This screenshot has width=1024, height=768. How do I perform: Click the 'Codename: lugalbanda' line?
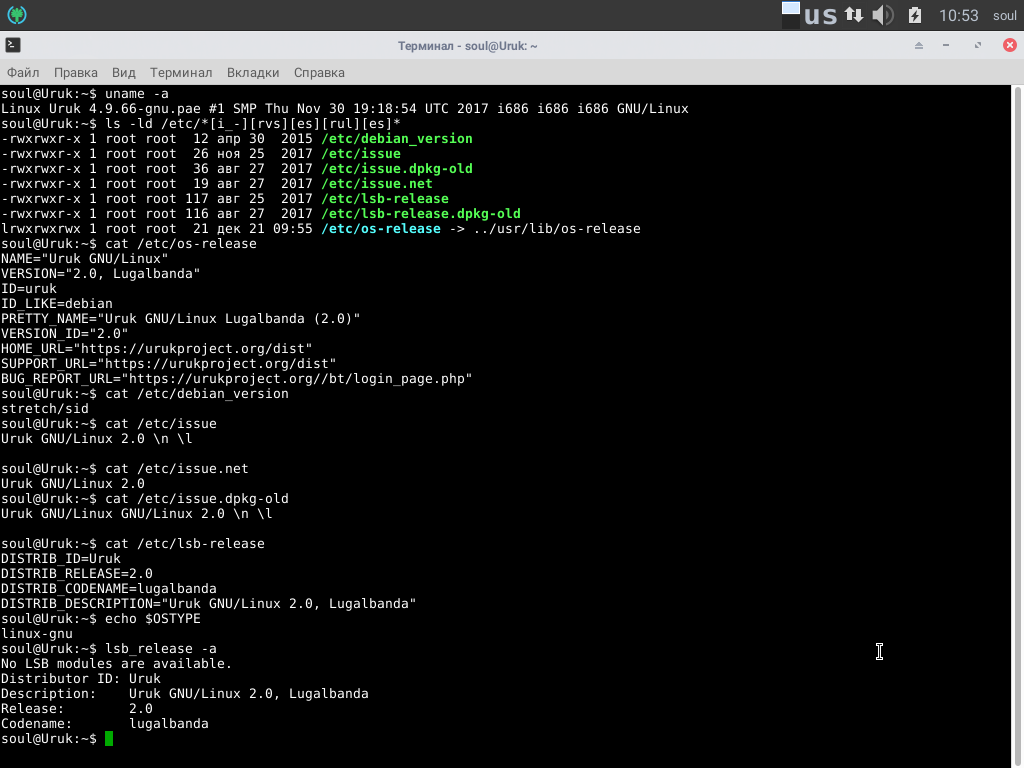click(104, 724)
